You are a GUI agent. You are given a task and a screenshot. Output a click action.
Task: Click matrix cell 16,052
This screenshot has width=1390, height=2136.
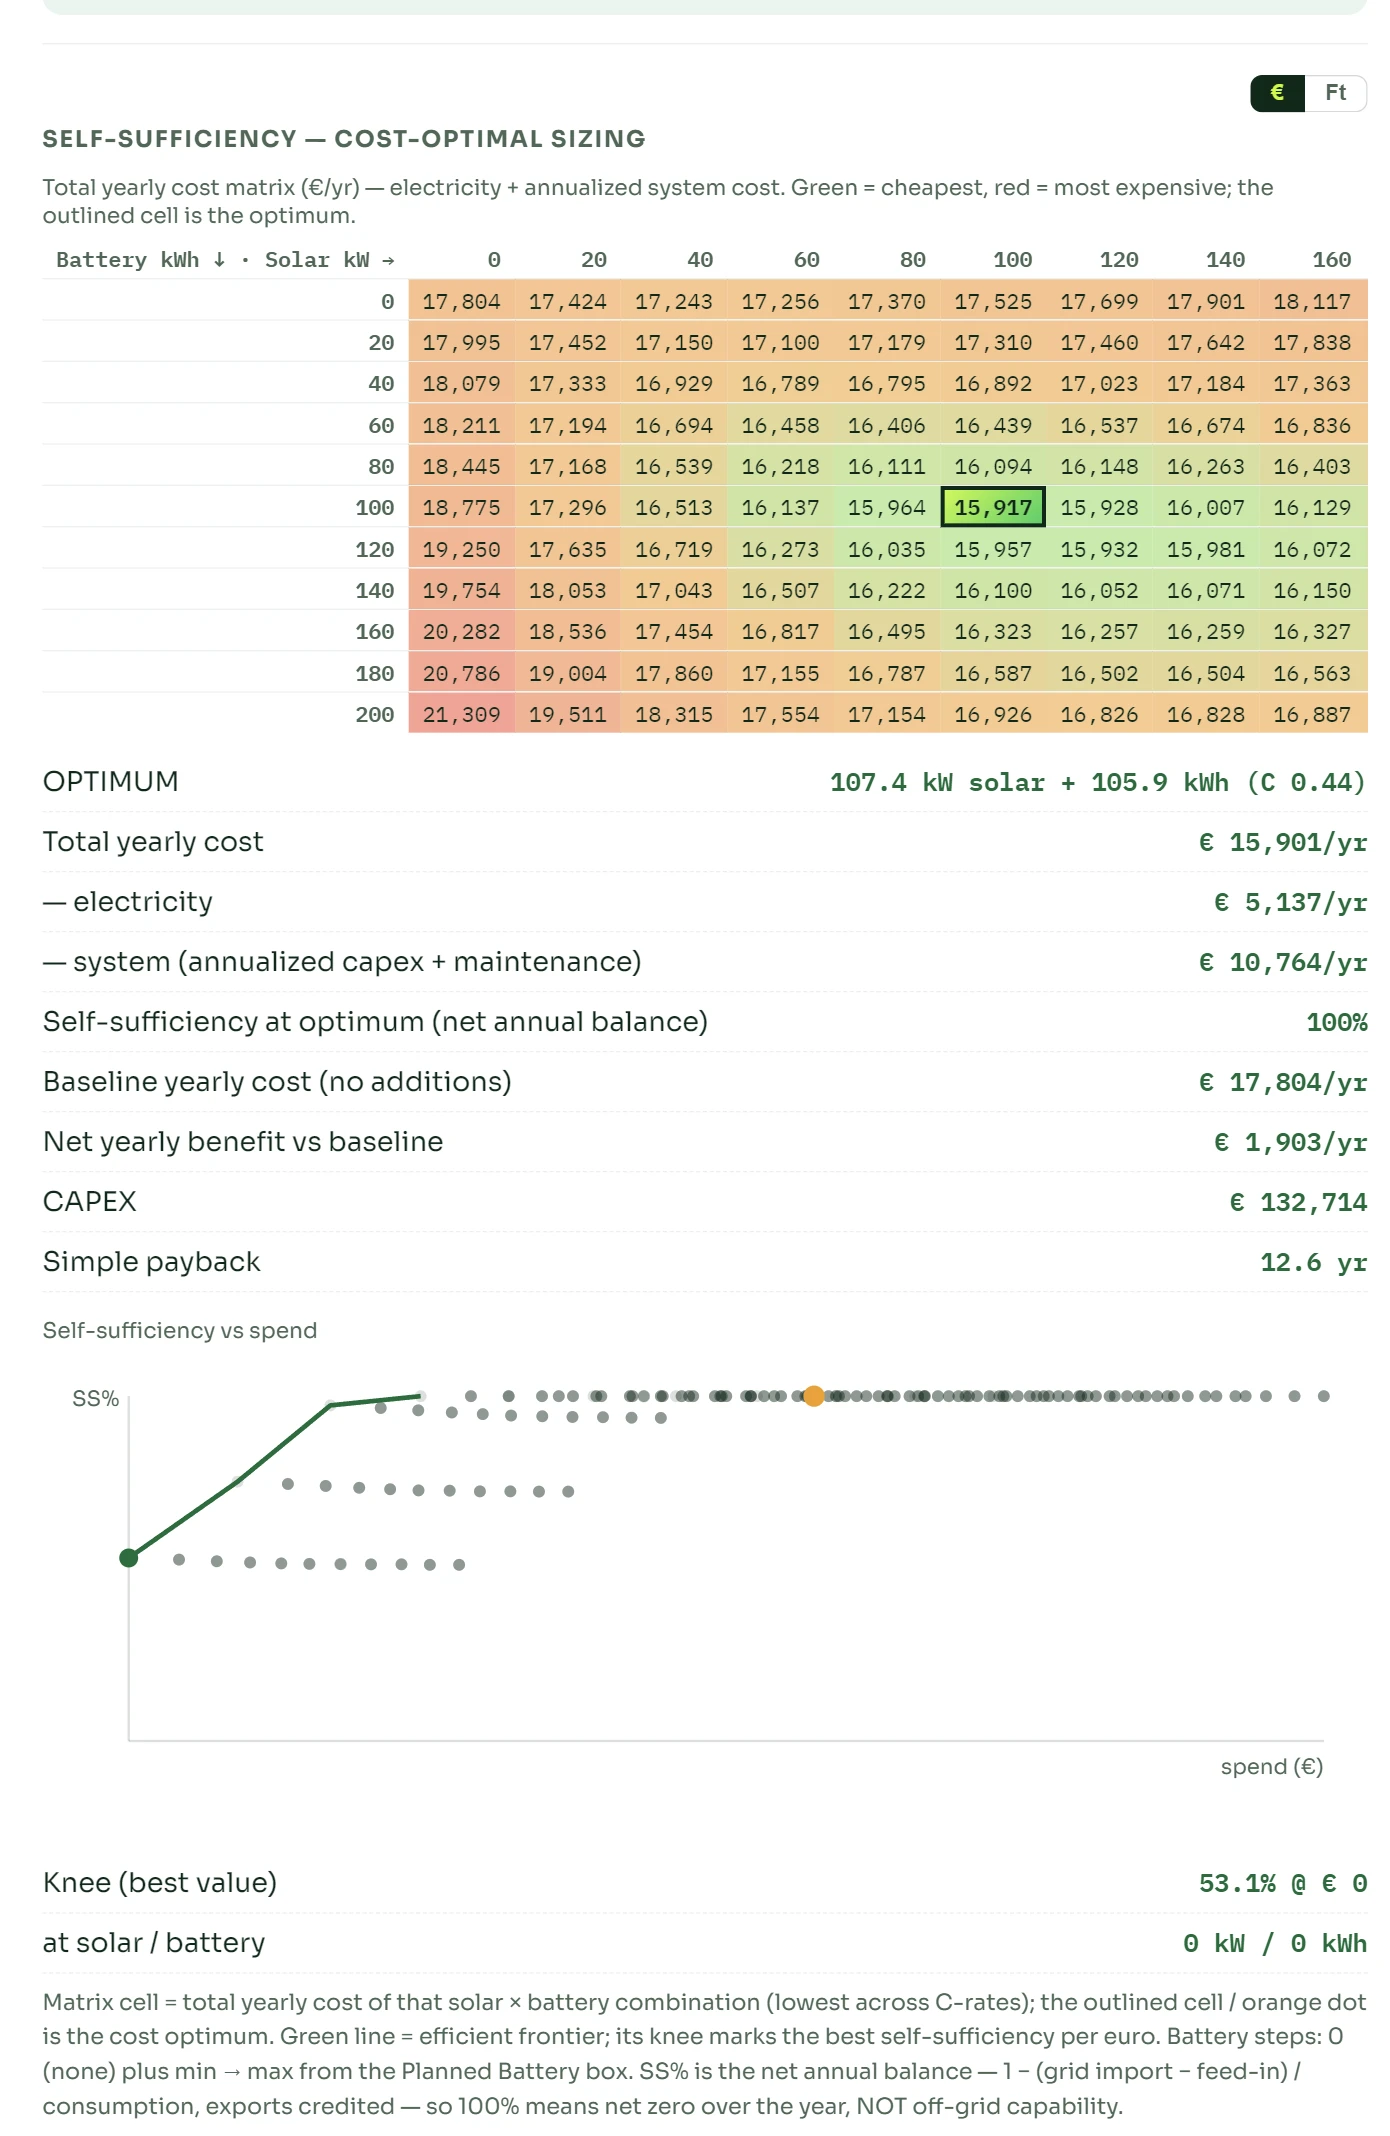(x=1100, y=590)
